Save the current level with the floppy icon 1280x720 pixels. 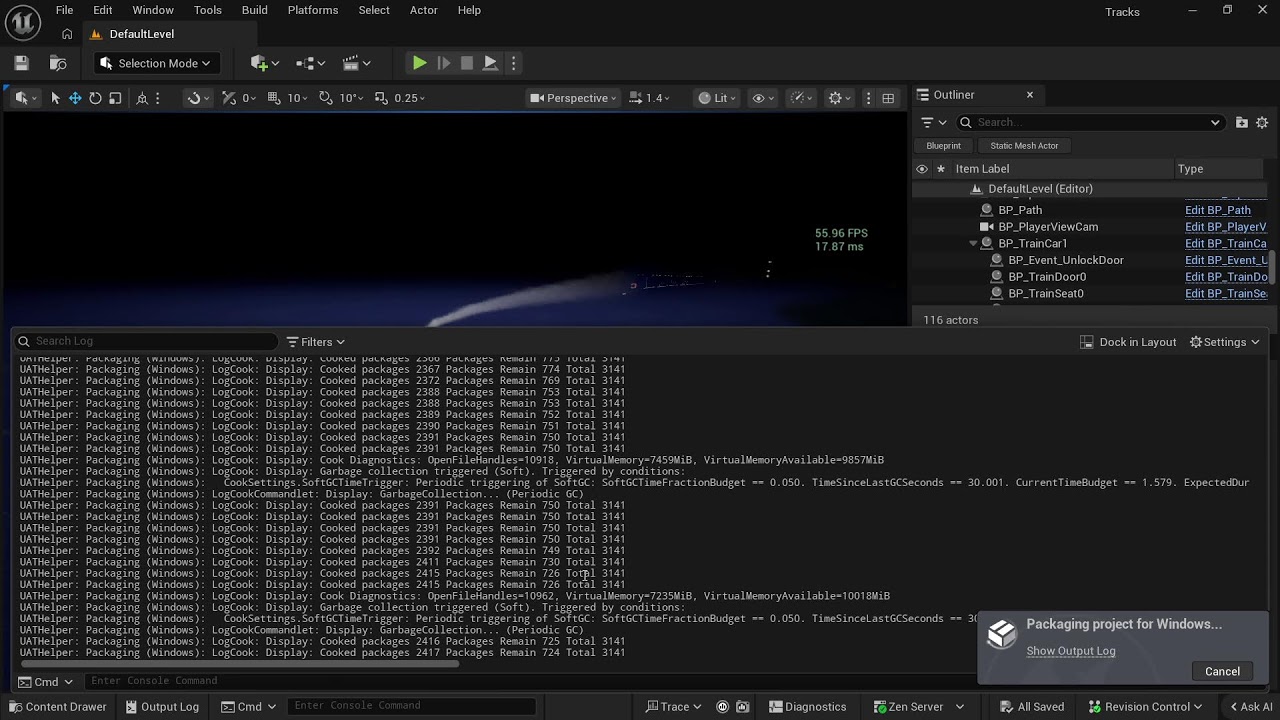21,63
